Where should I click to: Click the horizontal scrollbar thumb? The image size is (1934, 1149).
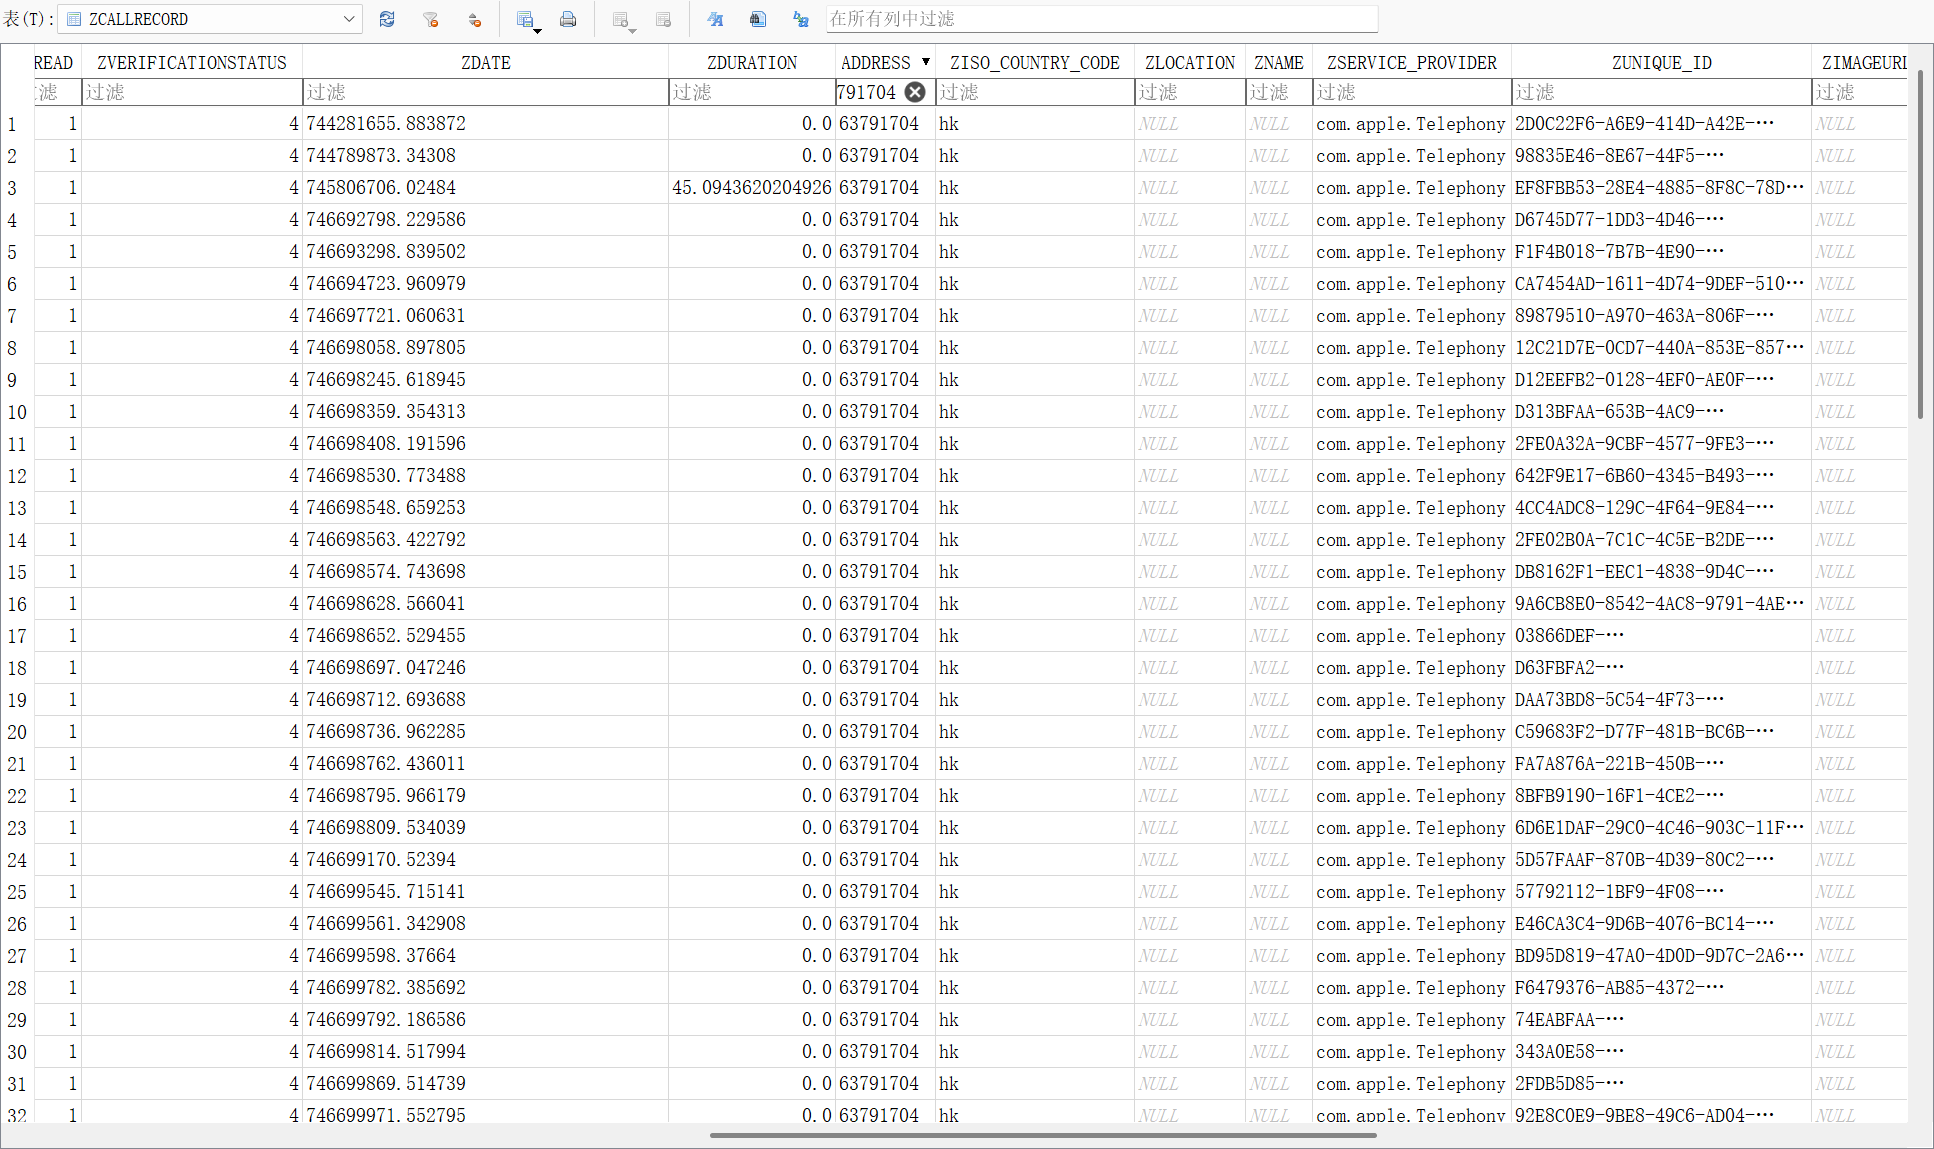point(1043,1135)
